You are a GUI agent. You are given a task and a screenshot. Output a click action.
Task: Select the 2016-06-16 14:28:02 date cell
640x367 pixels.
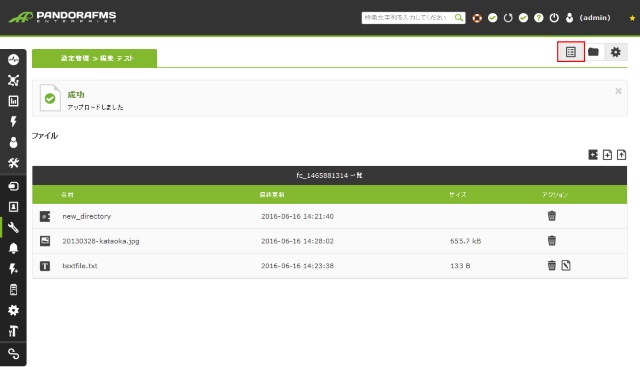[x=297, y=241]
